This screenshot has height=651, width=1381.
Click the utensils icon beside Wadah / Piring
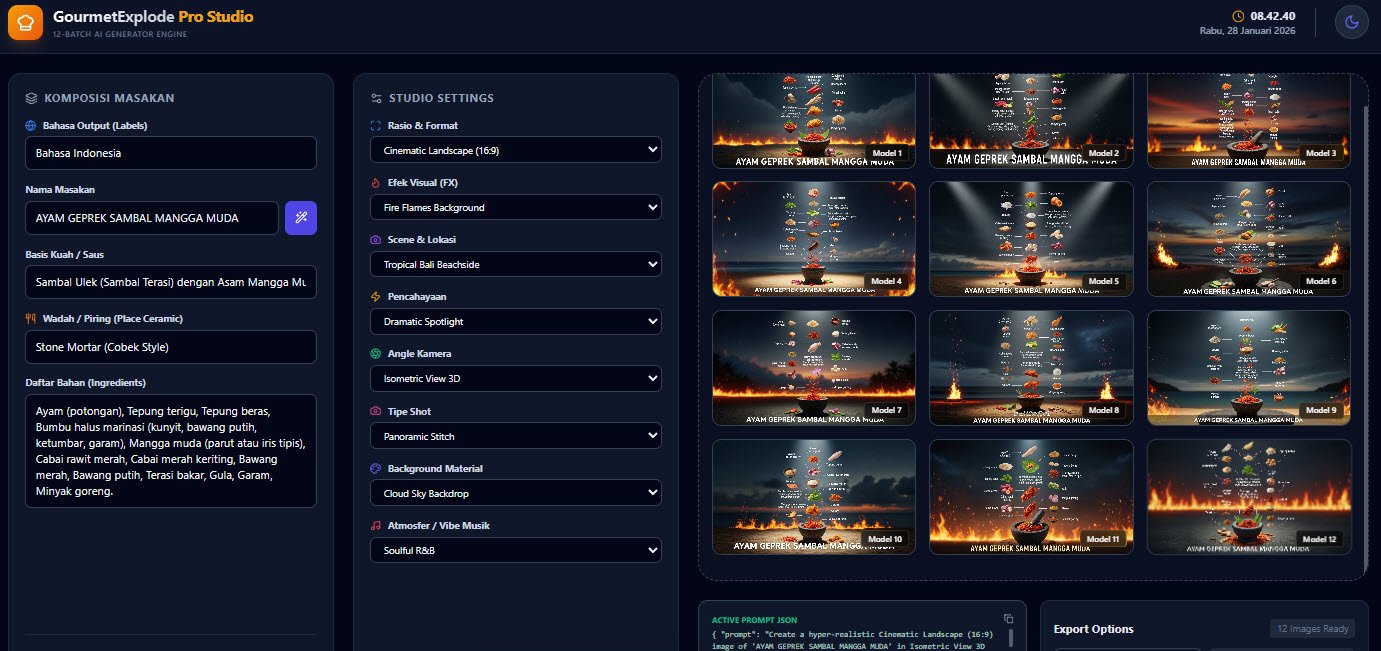[x=31, y=318]
